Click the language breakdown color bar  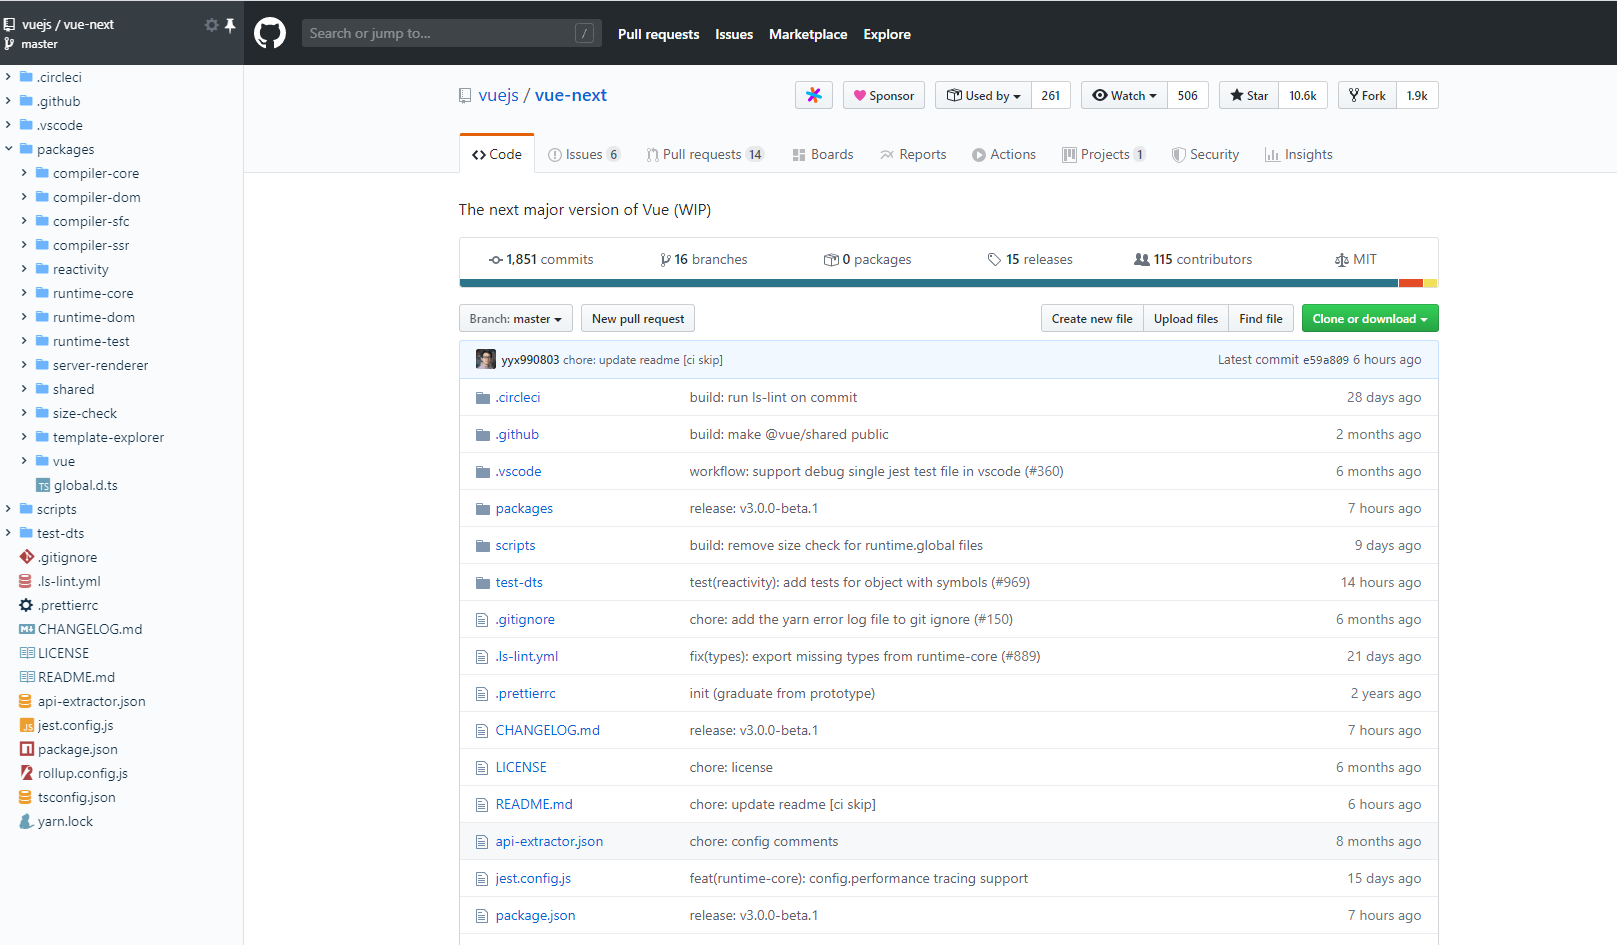(948, 283)
